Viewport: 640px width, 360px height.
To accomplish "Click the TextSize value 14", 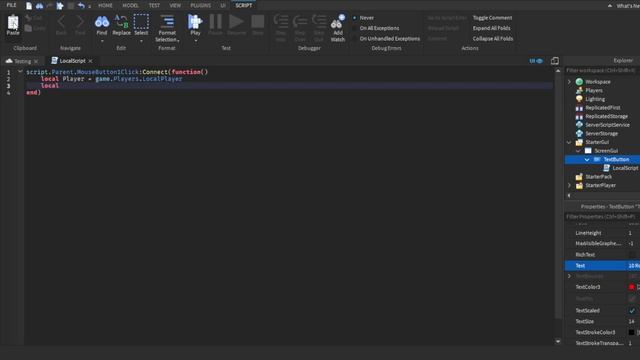I will tap(631, 322).
